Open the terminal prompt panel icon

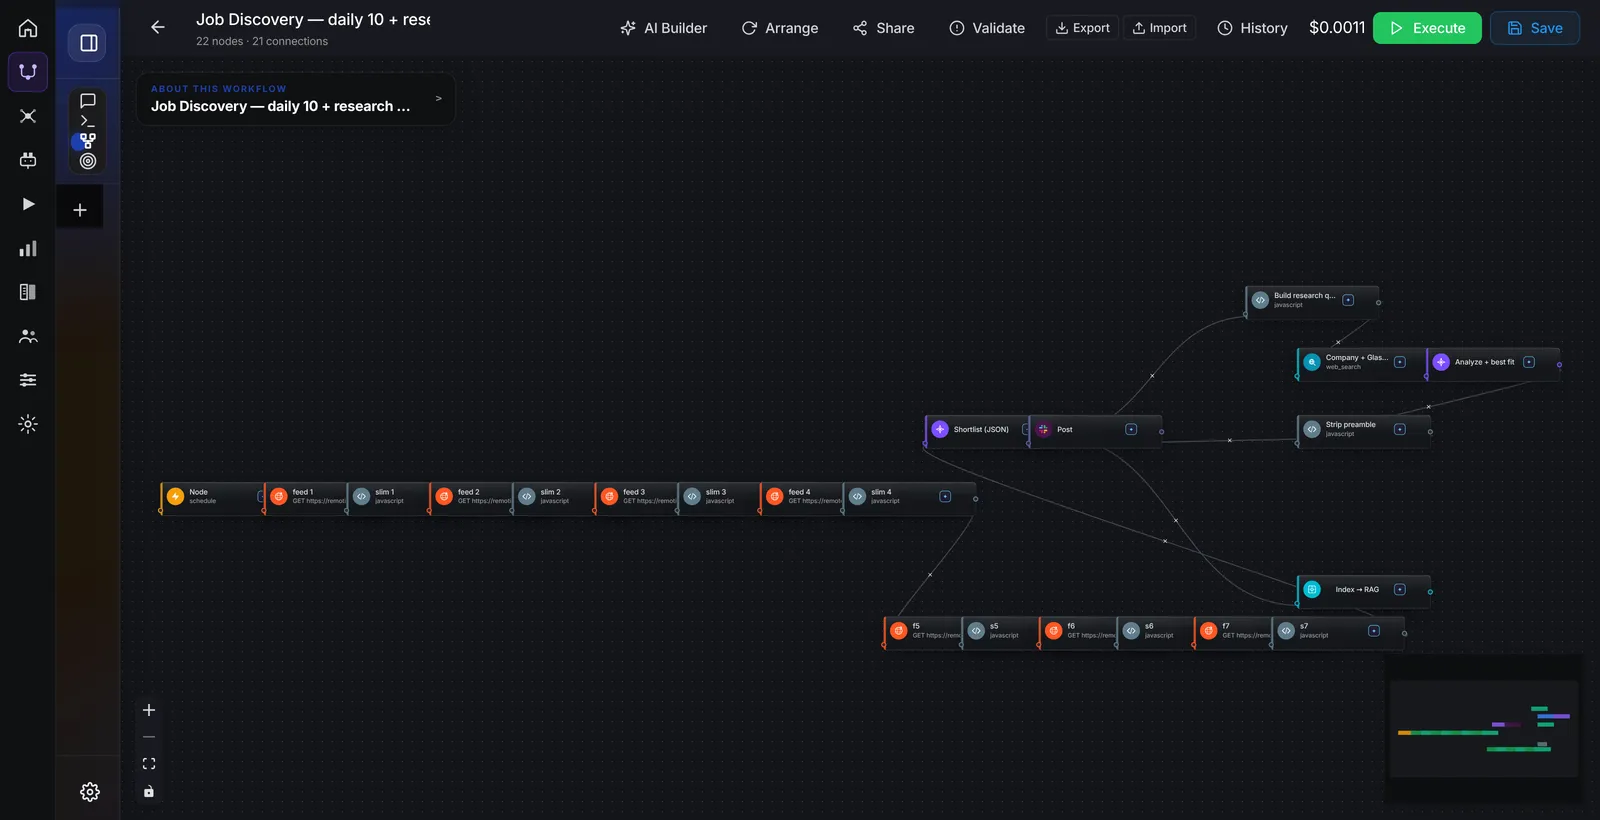pos(88,121)
